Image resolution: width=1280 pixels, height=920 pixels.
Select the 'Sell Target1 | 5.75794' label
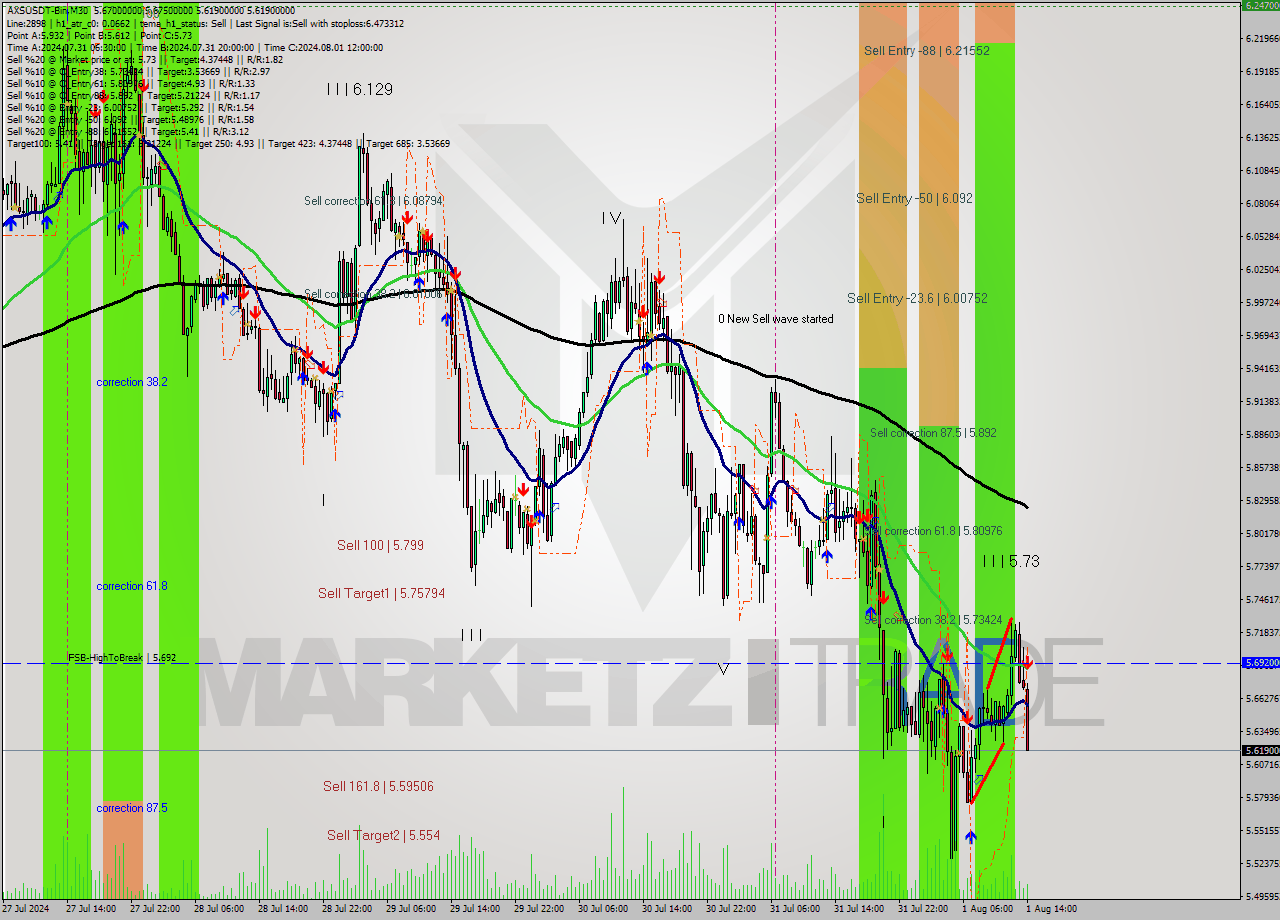381,593
